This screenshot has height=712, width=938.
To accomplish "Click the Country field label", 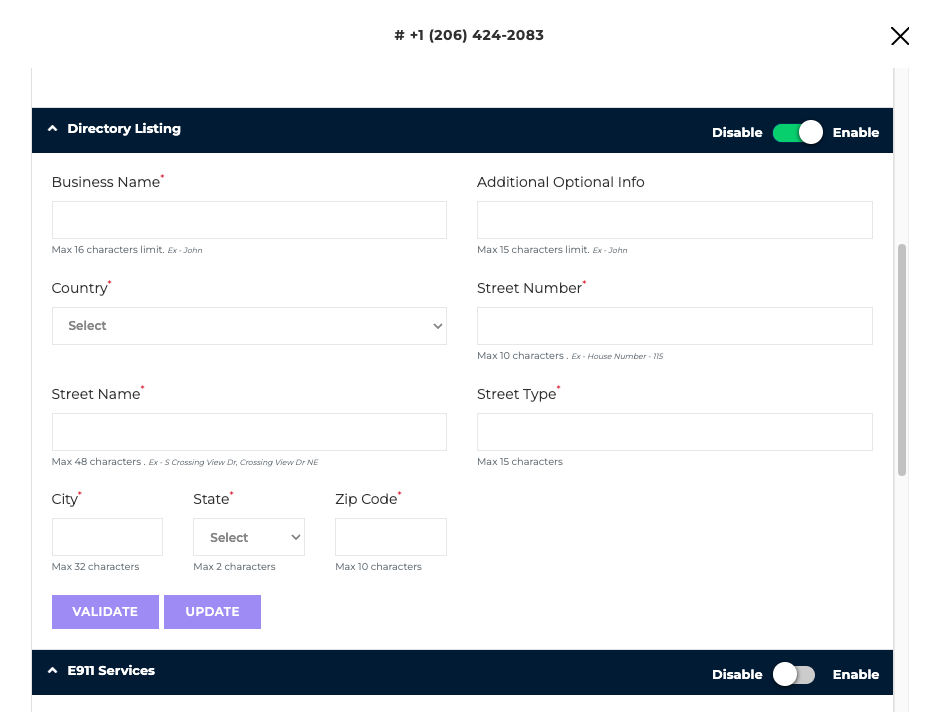I will pyautogui.click(x=80, y=288).
